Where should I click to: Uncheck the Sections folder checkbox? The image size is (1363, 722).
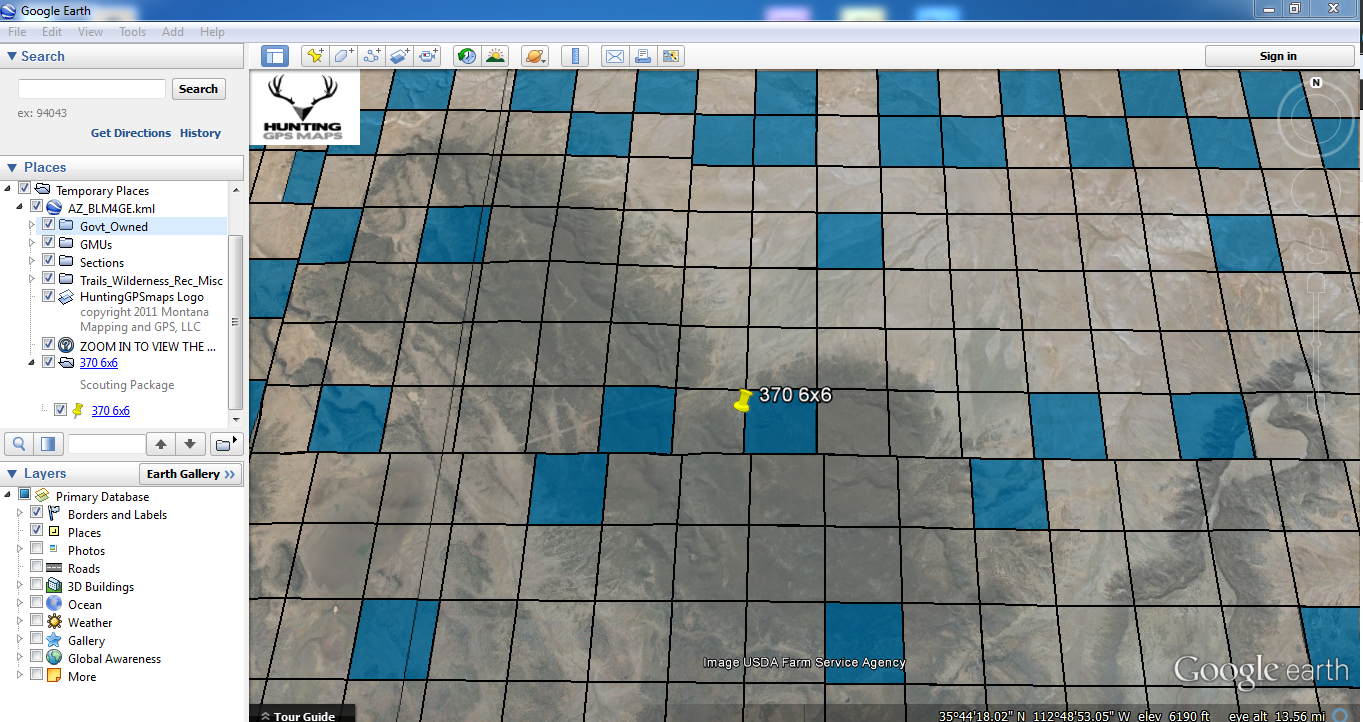pyautogui.click(x=47, y=262)
